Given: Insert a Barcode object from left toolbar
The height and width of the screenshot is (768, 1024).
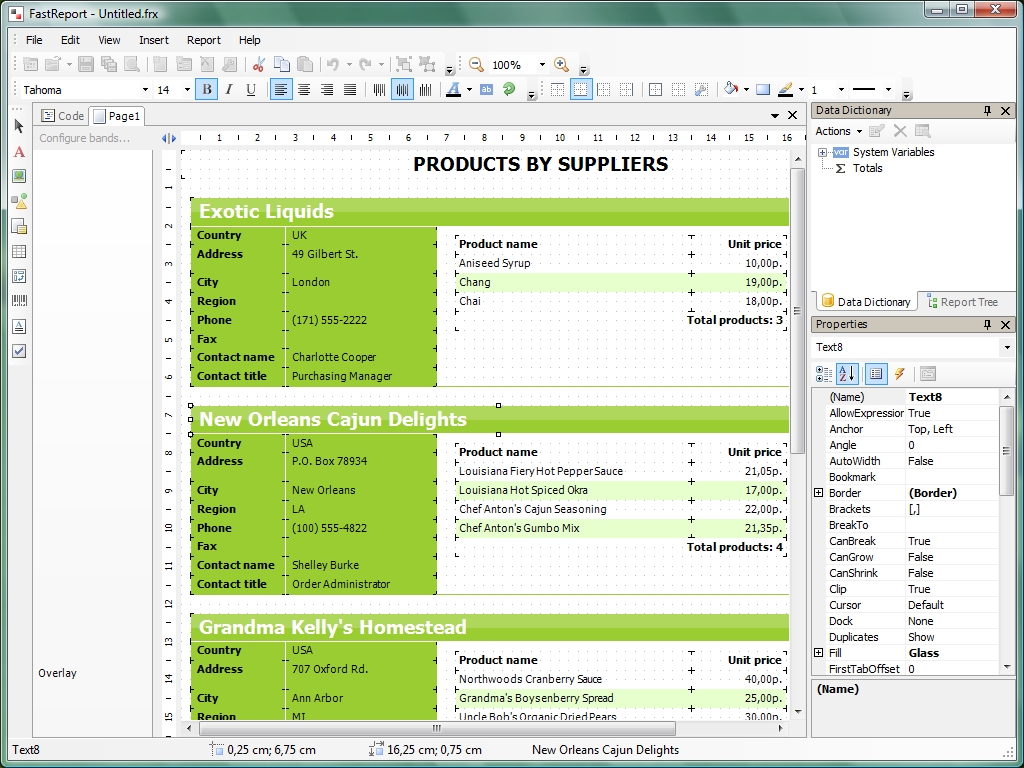Looking at the screenshot, I should click(x=19, y=301).
